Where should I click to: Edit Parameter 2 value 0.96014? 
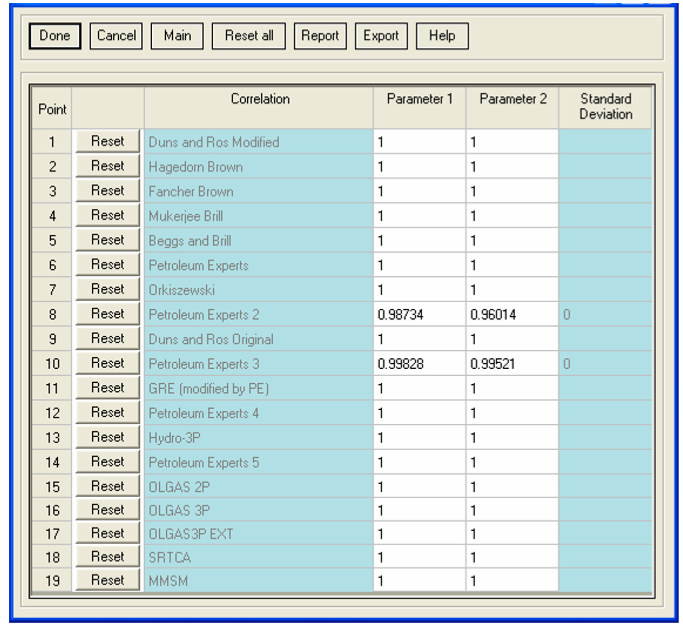(512, 314)
